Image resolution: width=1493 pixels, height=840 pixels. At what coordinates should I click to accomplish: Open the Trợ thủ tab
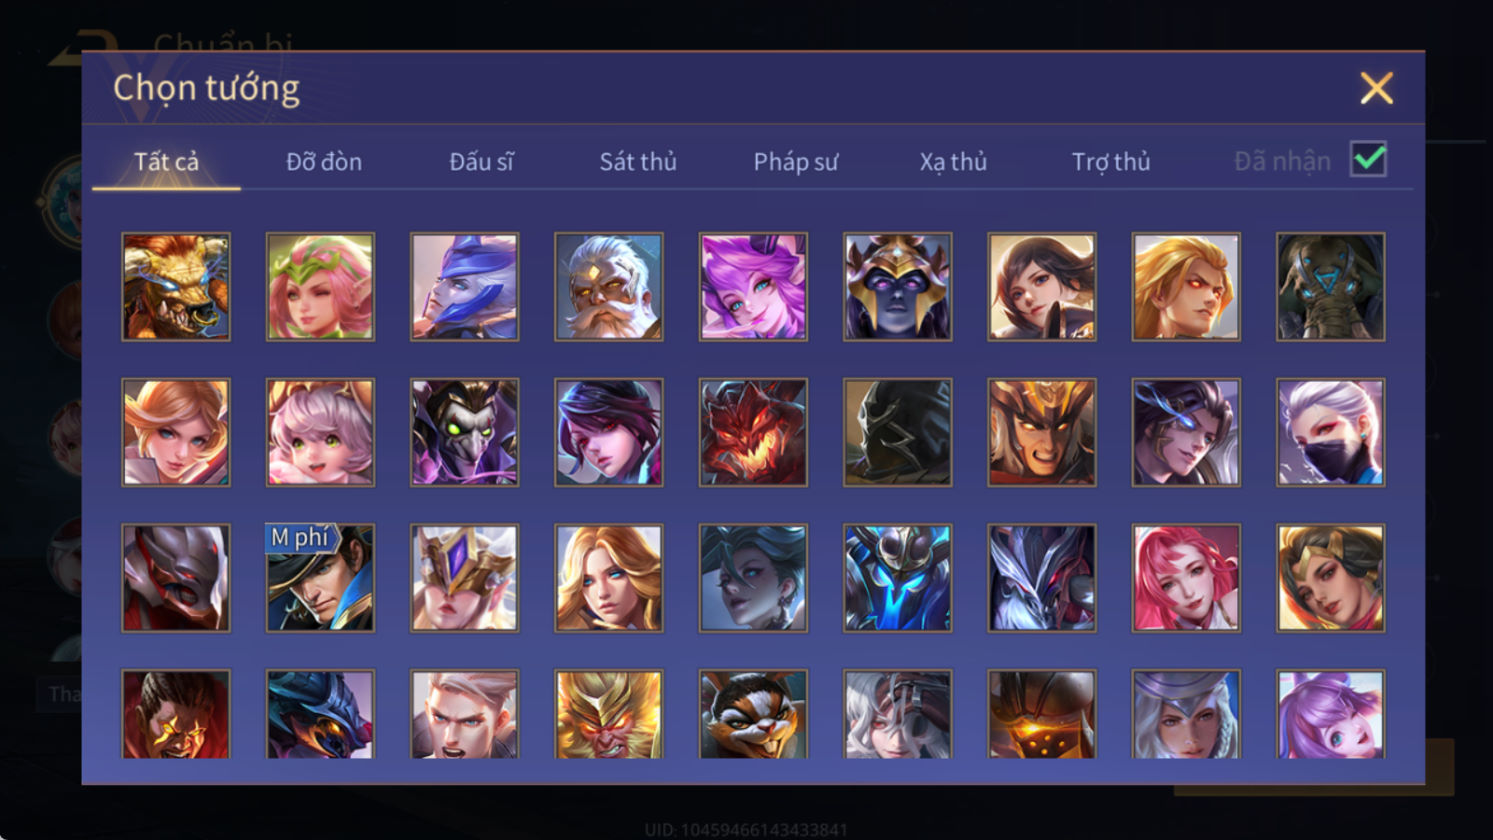[x=1111, y=161]
